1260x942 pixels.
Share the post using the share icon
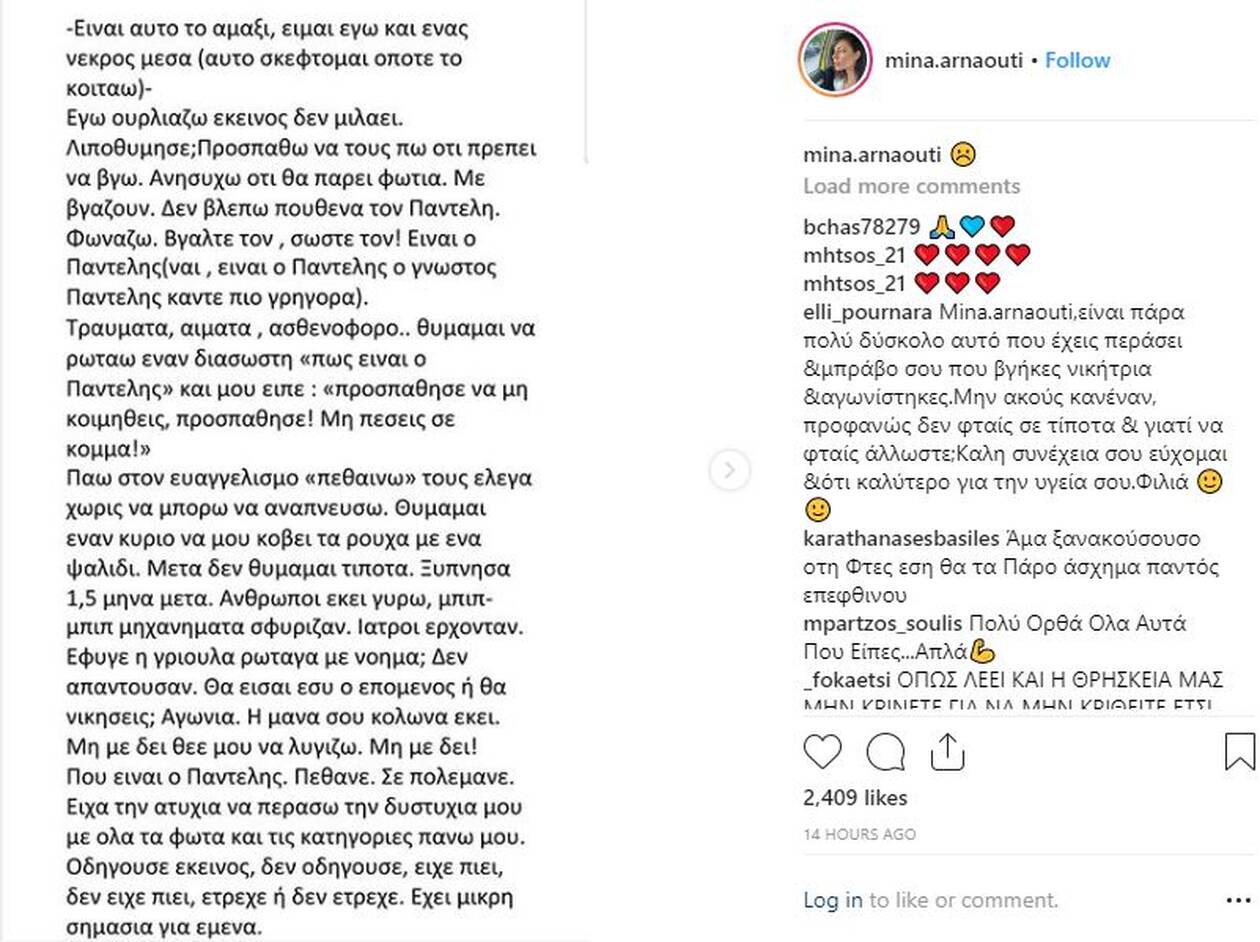pos(946,752)
